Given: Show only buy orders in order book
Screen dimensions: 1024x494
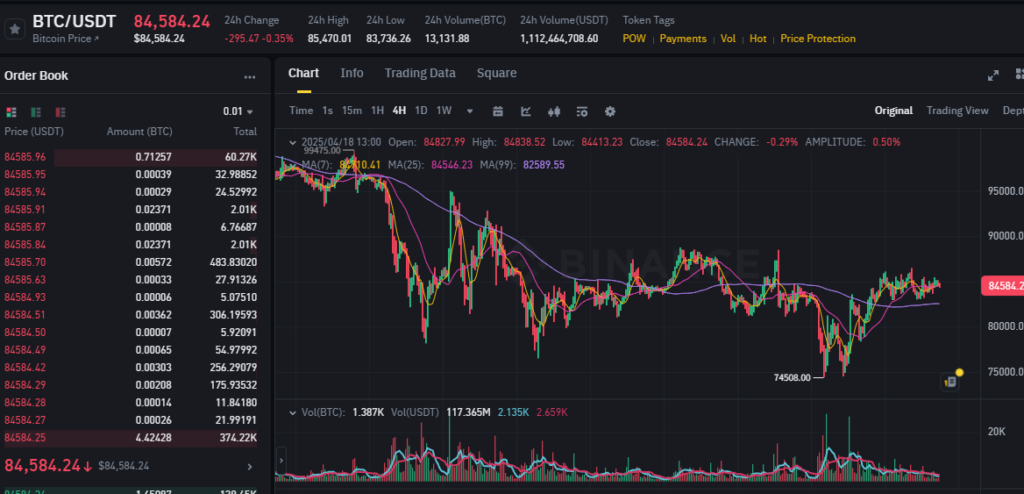Looking at the screenshot, I should coord(36,112).
